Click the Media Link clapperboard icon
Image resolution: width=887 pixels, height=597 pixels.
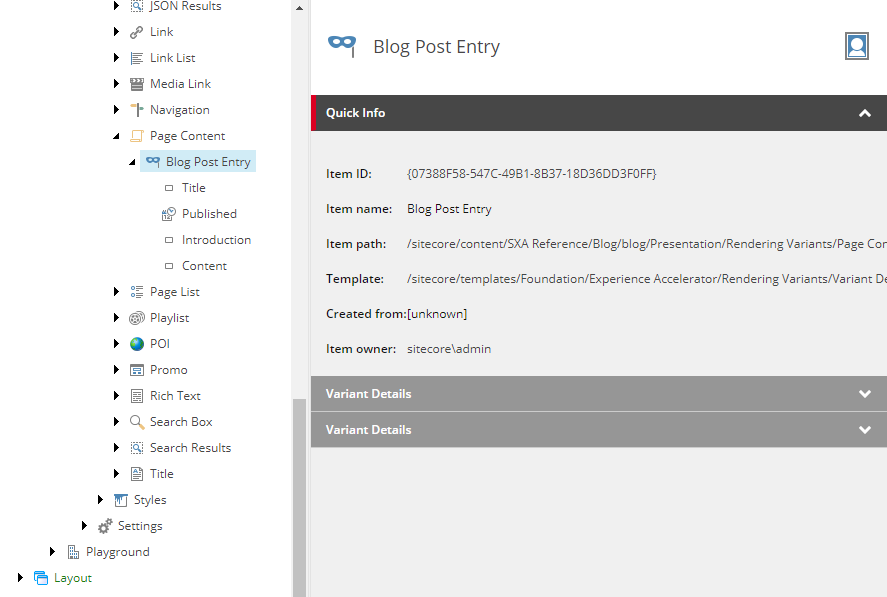136,84
